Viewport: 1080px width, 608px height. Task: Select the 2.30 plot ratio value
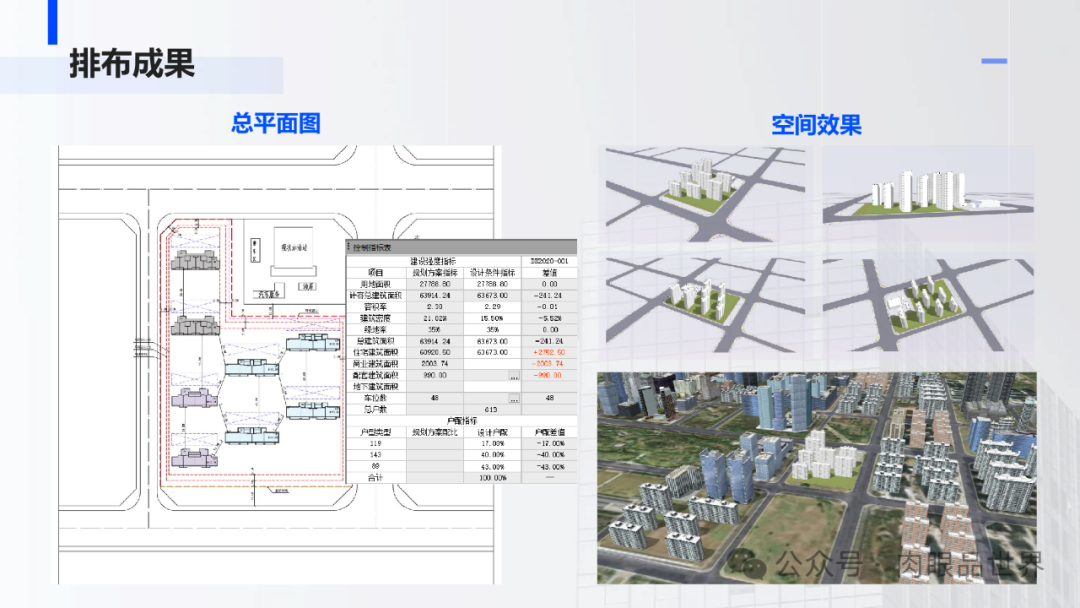pyautogui.click(x=435, y=307)
